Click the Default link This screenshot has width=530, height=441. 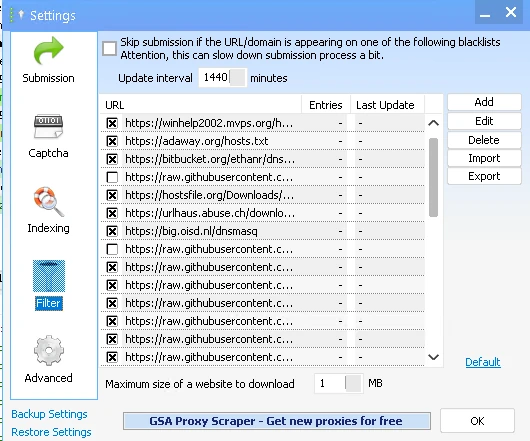click(483, 362)
